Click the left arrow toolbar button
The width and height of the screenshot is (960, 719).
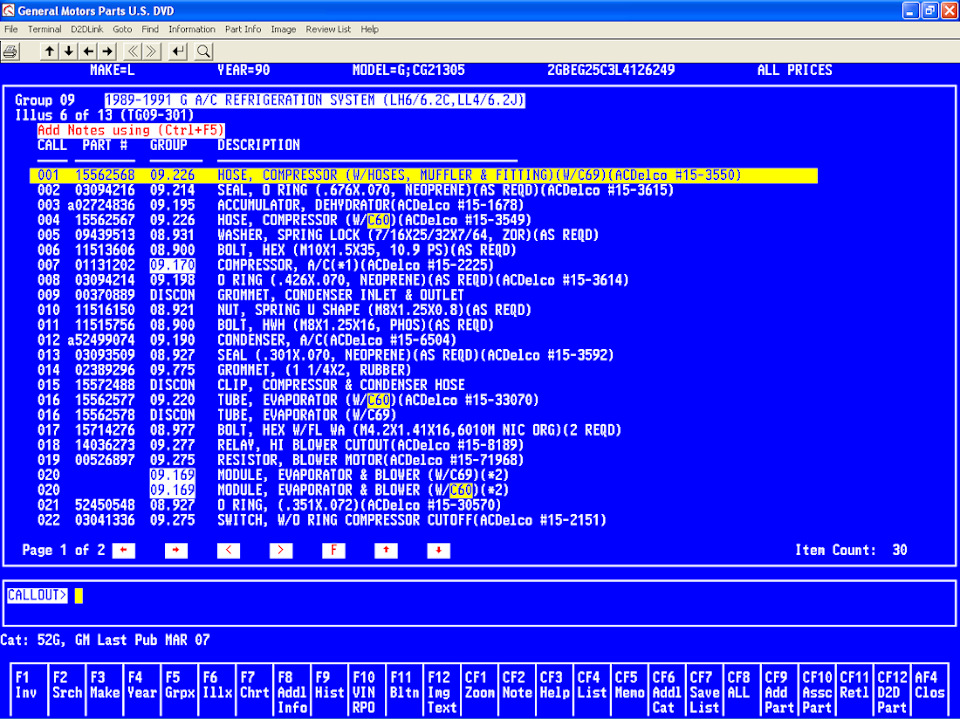click(x=88, y=51)
